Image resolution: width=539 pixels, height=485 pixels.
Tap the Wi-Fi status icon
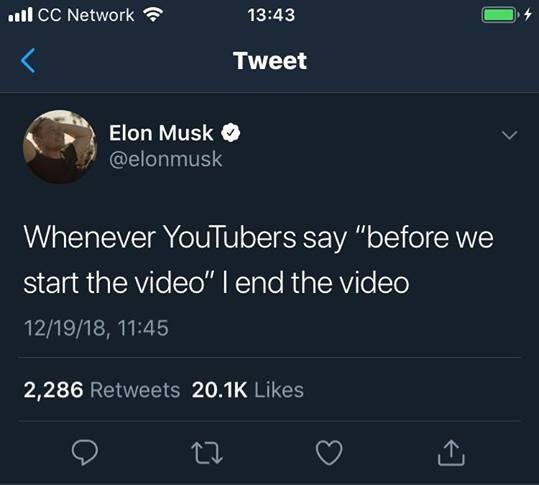pyautogui.click(x=153, y=15)
